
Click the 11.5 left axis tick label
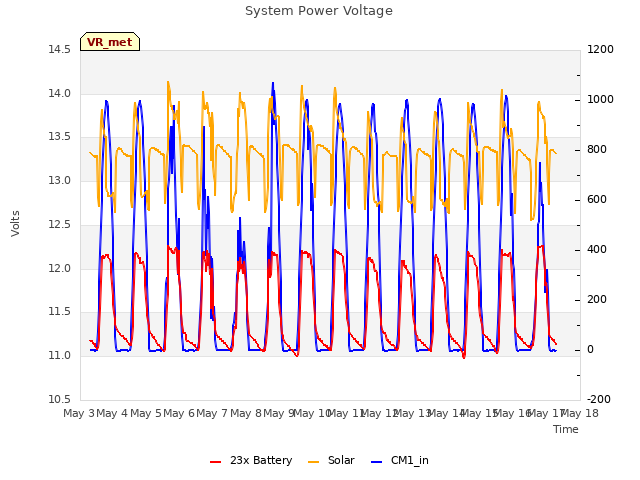pyautogui.click(x=60, y=312)
